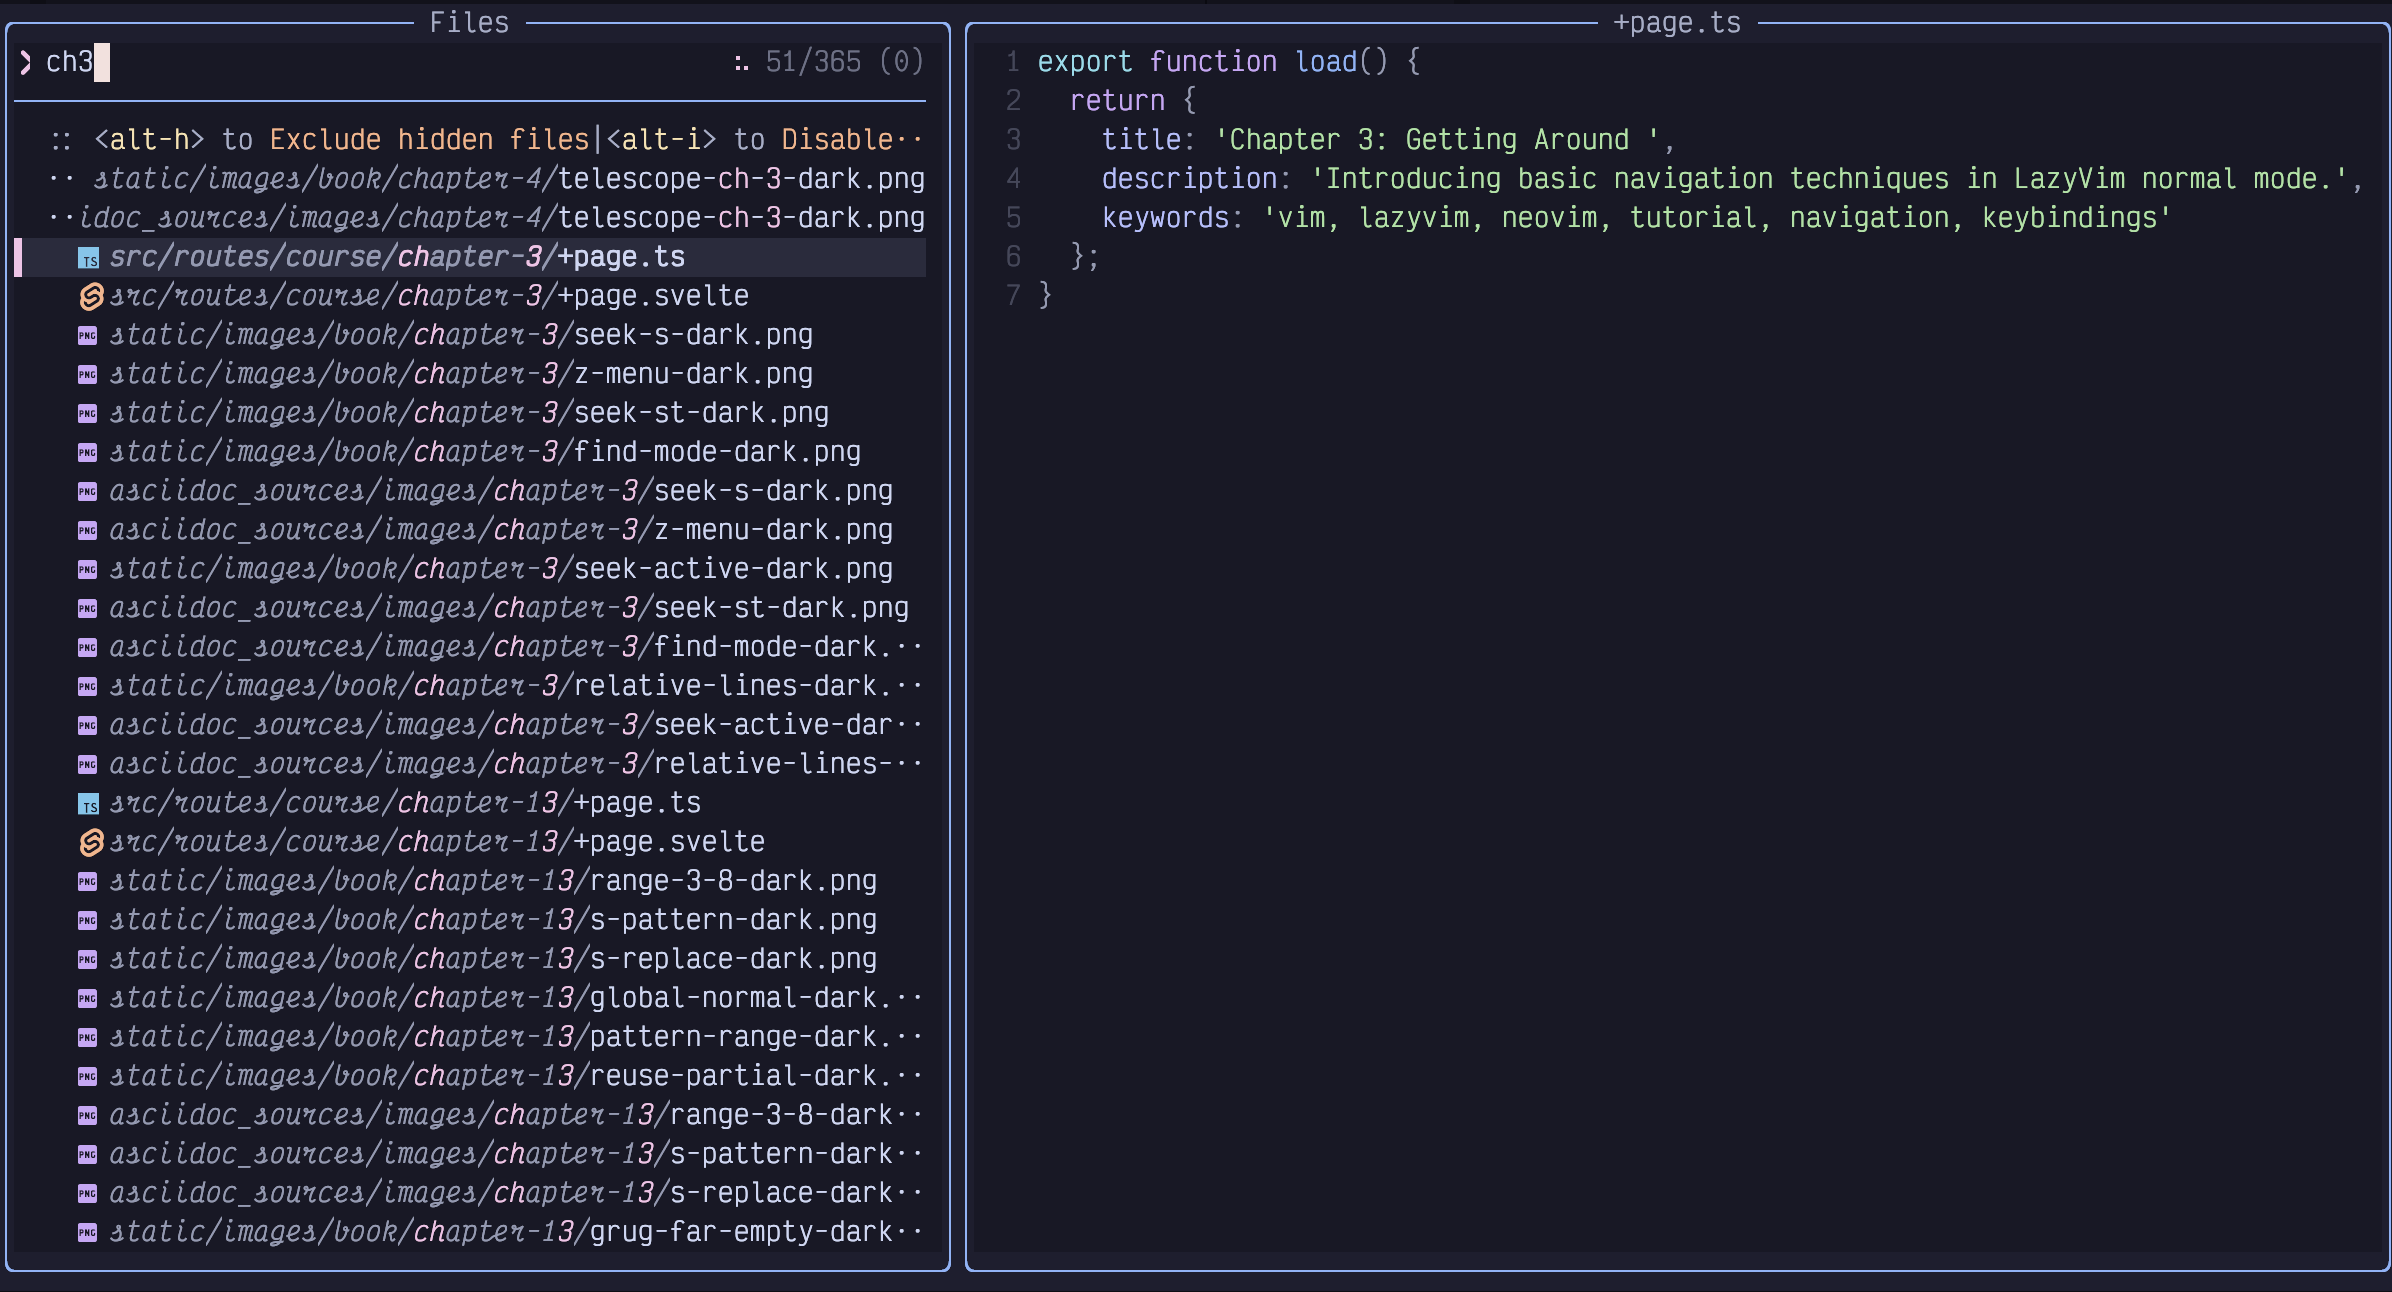Click the keywords line in preview
The image size is (2392, 1292).
pos(1636,218)
